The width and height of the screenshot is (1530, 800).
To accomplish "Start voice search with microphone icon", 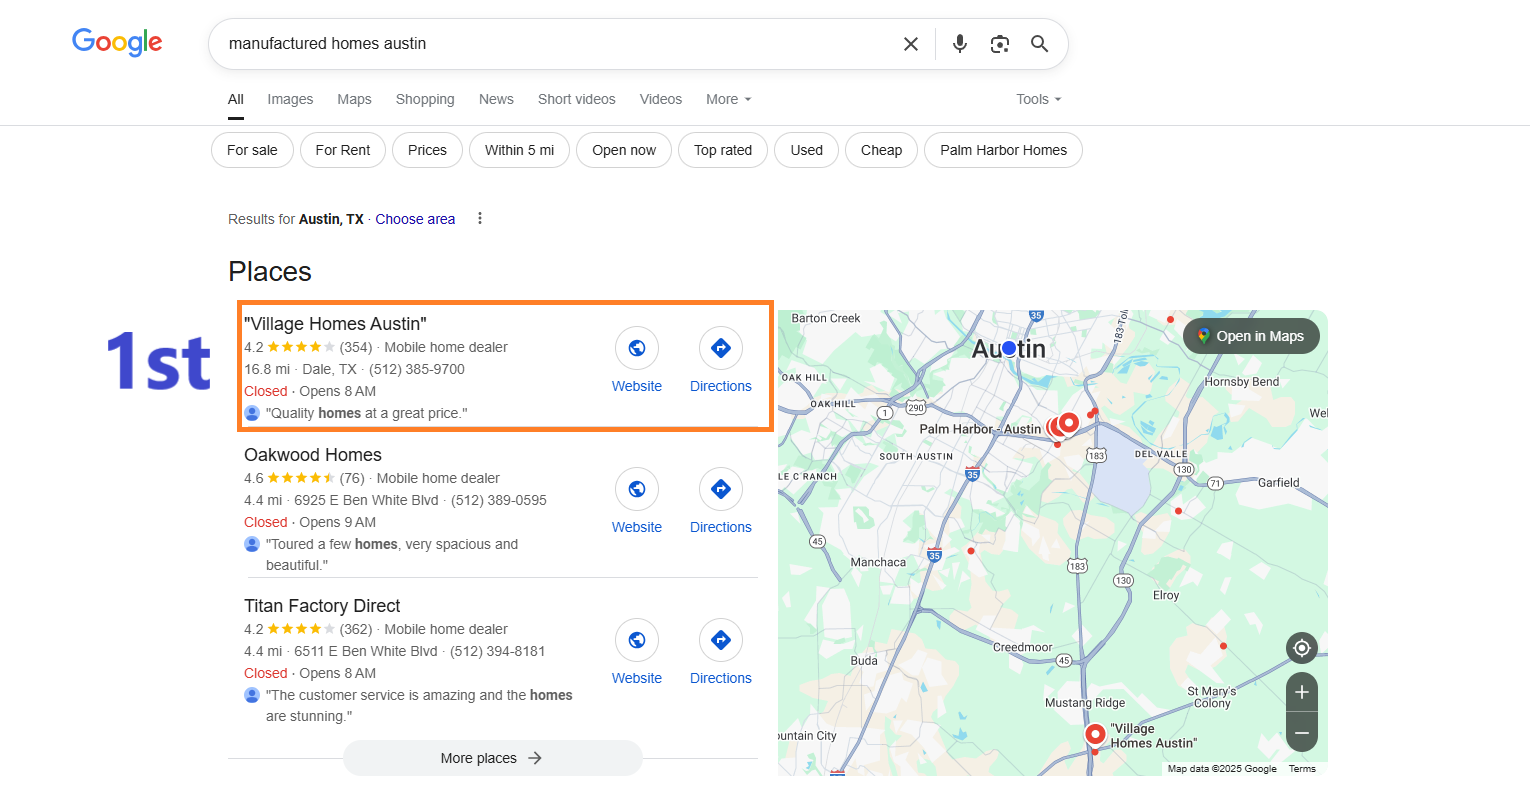I will click(960, 44).
